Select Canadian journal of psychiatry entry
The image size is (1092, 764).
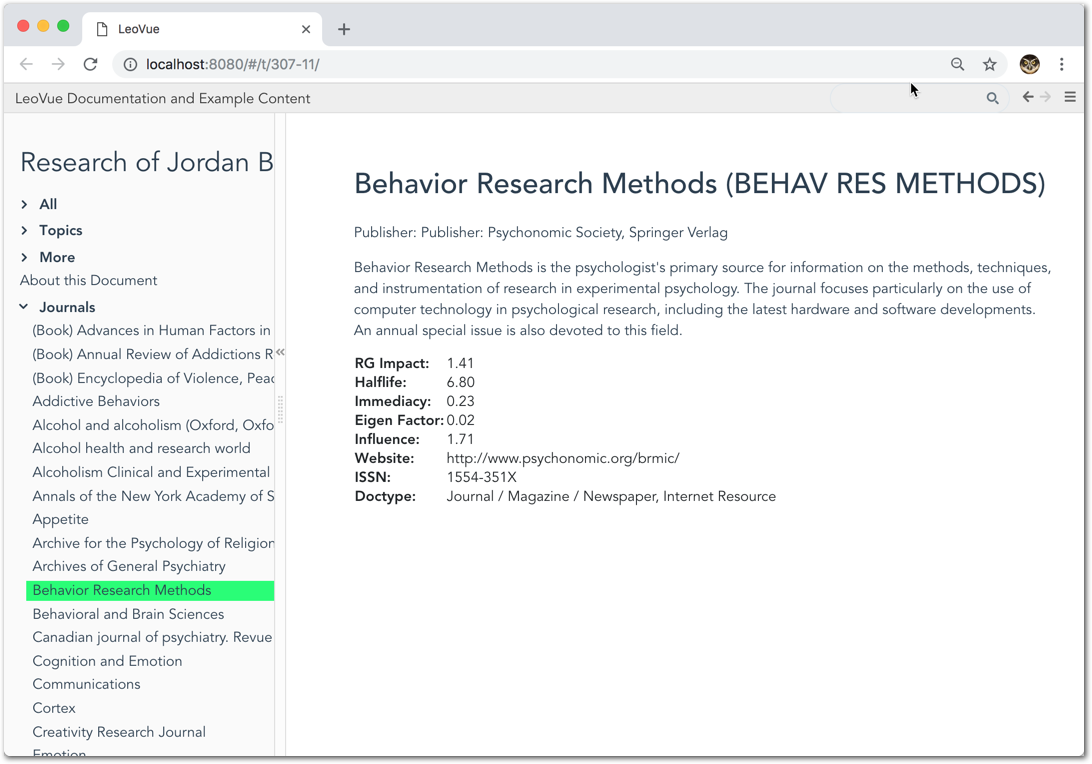tap(153, 637)
